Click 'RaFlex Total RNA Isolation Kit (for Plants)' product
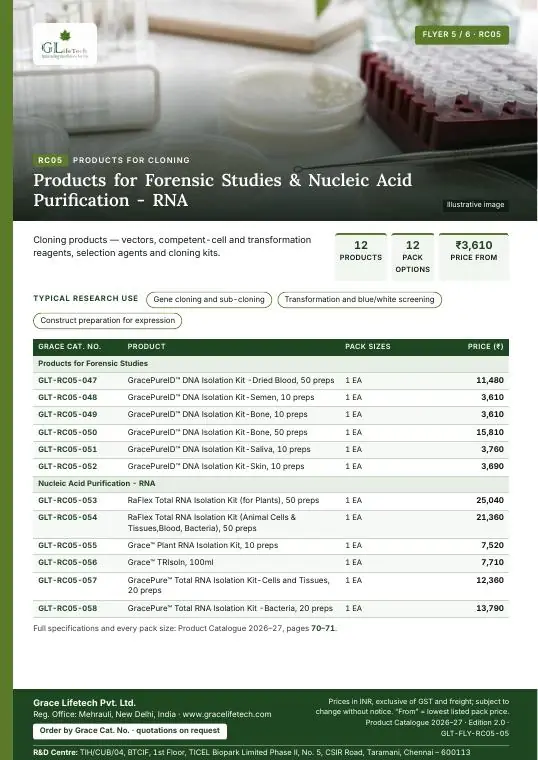The image size is (538, 760). (x=223, y=500)
